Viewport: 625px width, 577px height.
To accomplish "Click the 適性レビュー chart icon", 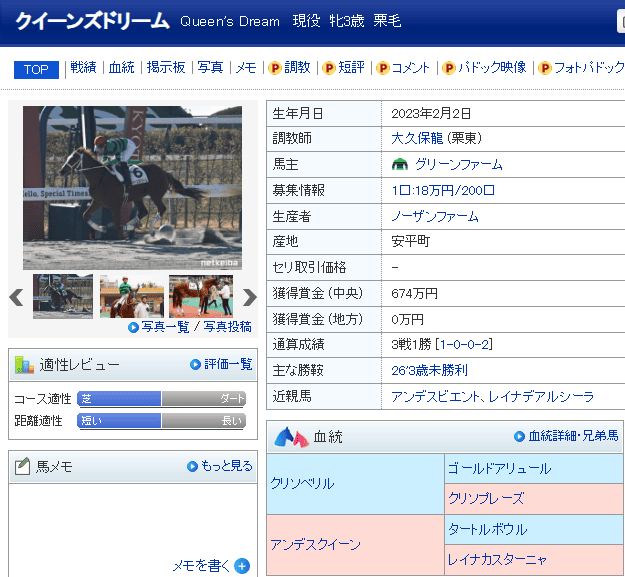I will (24, 365).
